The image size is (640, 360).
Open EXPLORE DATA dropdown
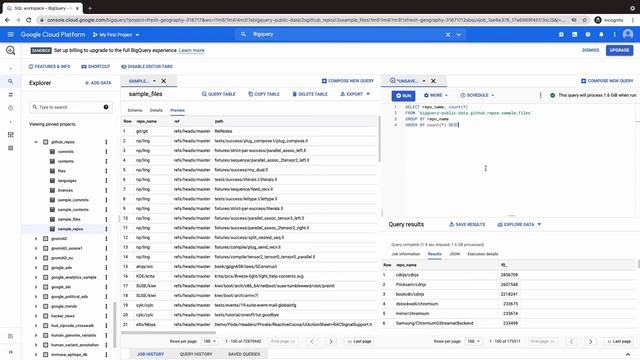(x=519, y=224)
